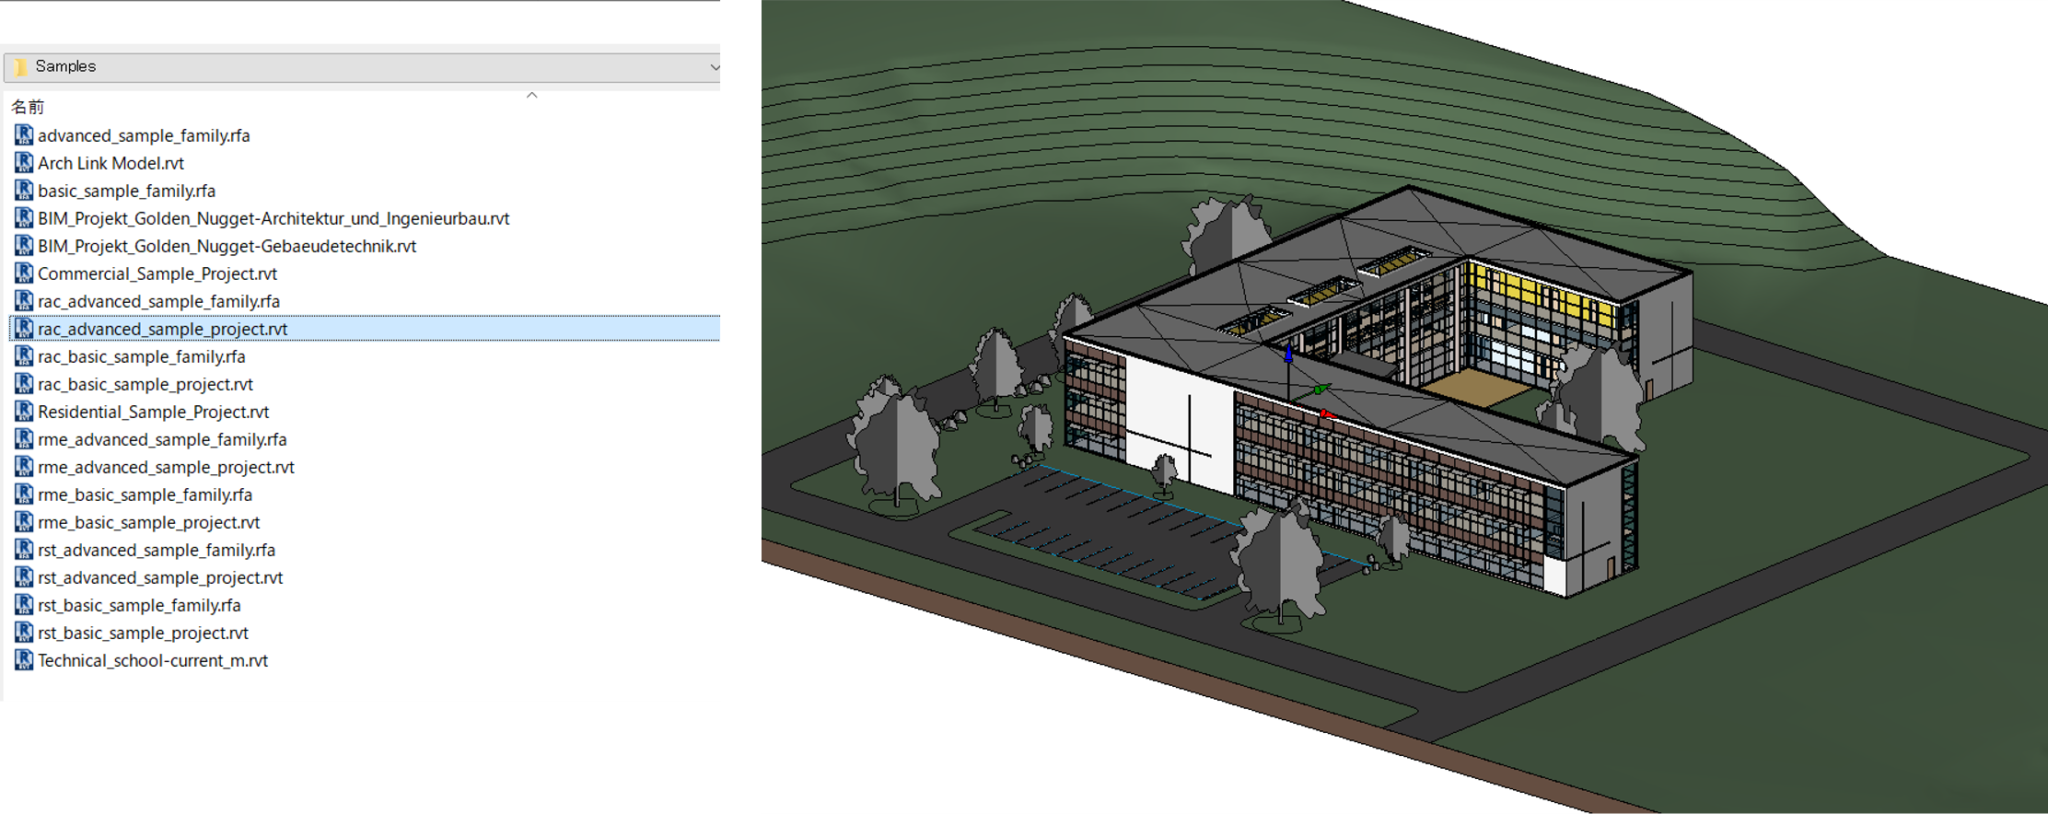Select basic_sample_family.rfa in the list
The height and width of the screenshot is (814, 2048).
(x=126, y=191)
